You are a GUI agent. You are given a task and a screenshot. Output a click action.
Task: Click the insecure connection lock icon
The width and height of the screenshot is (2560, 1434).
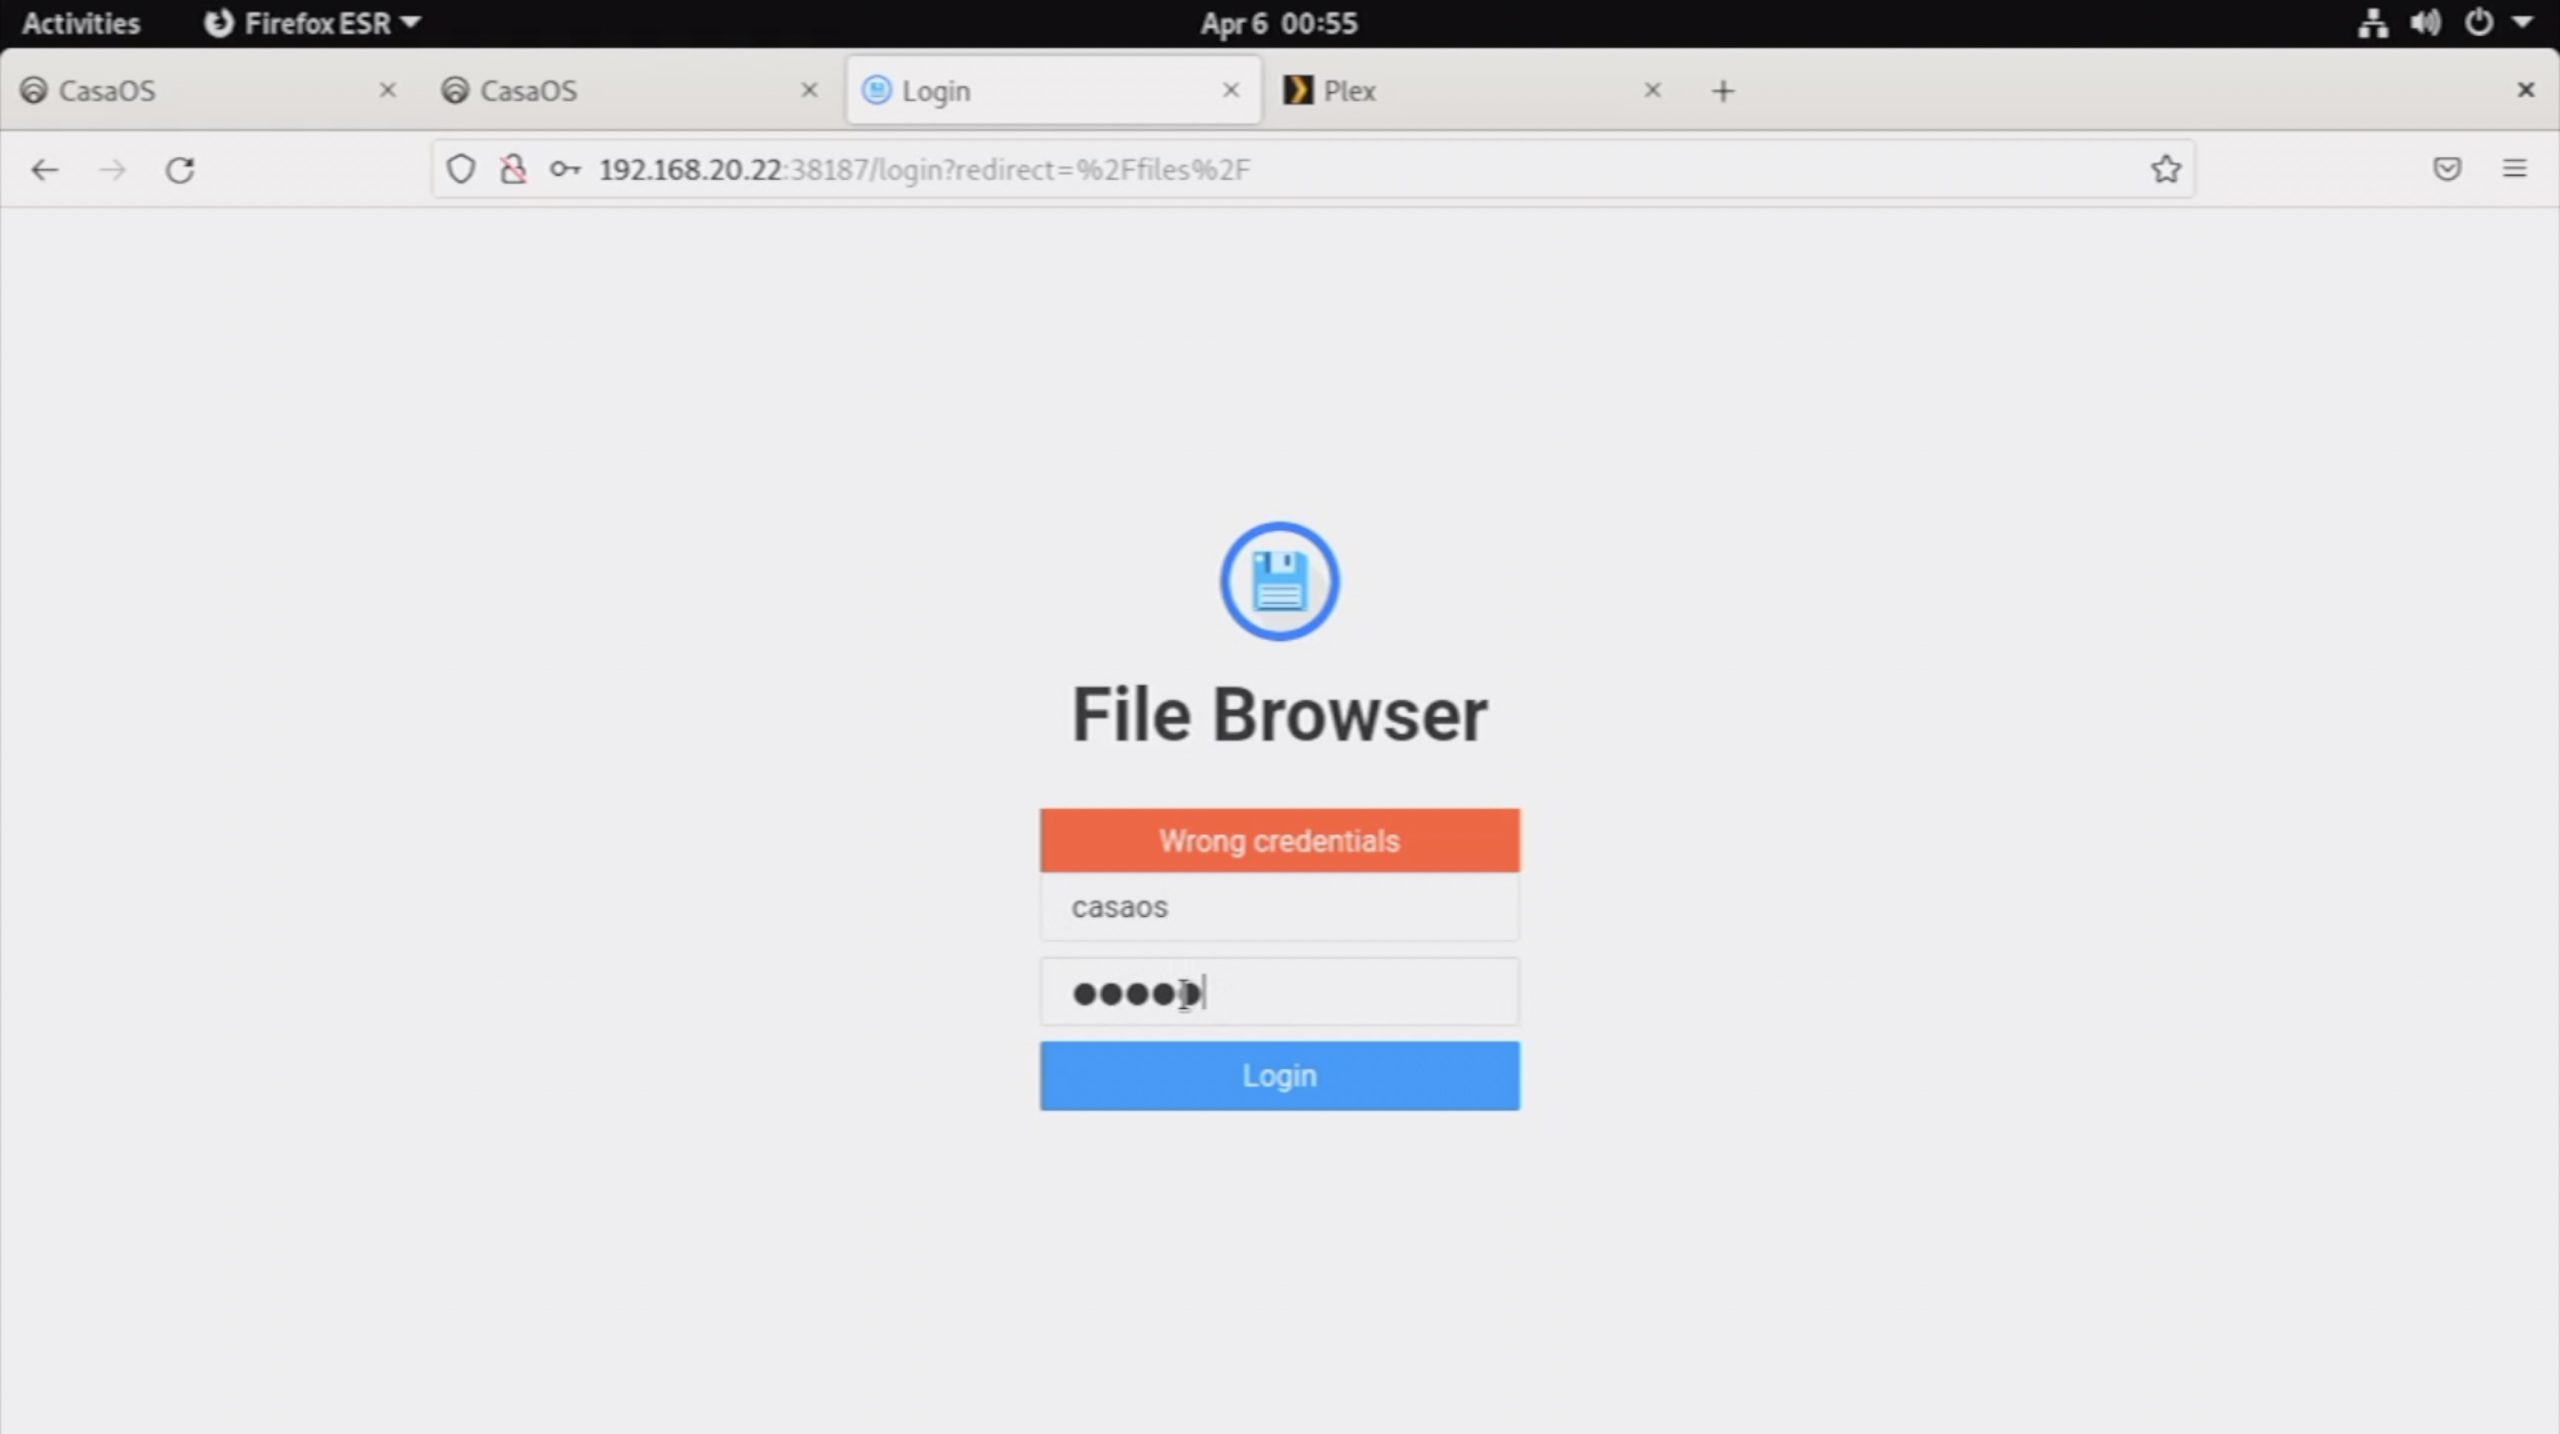[514, 169]
